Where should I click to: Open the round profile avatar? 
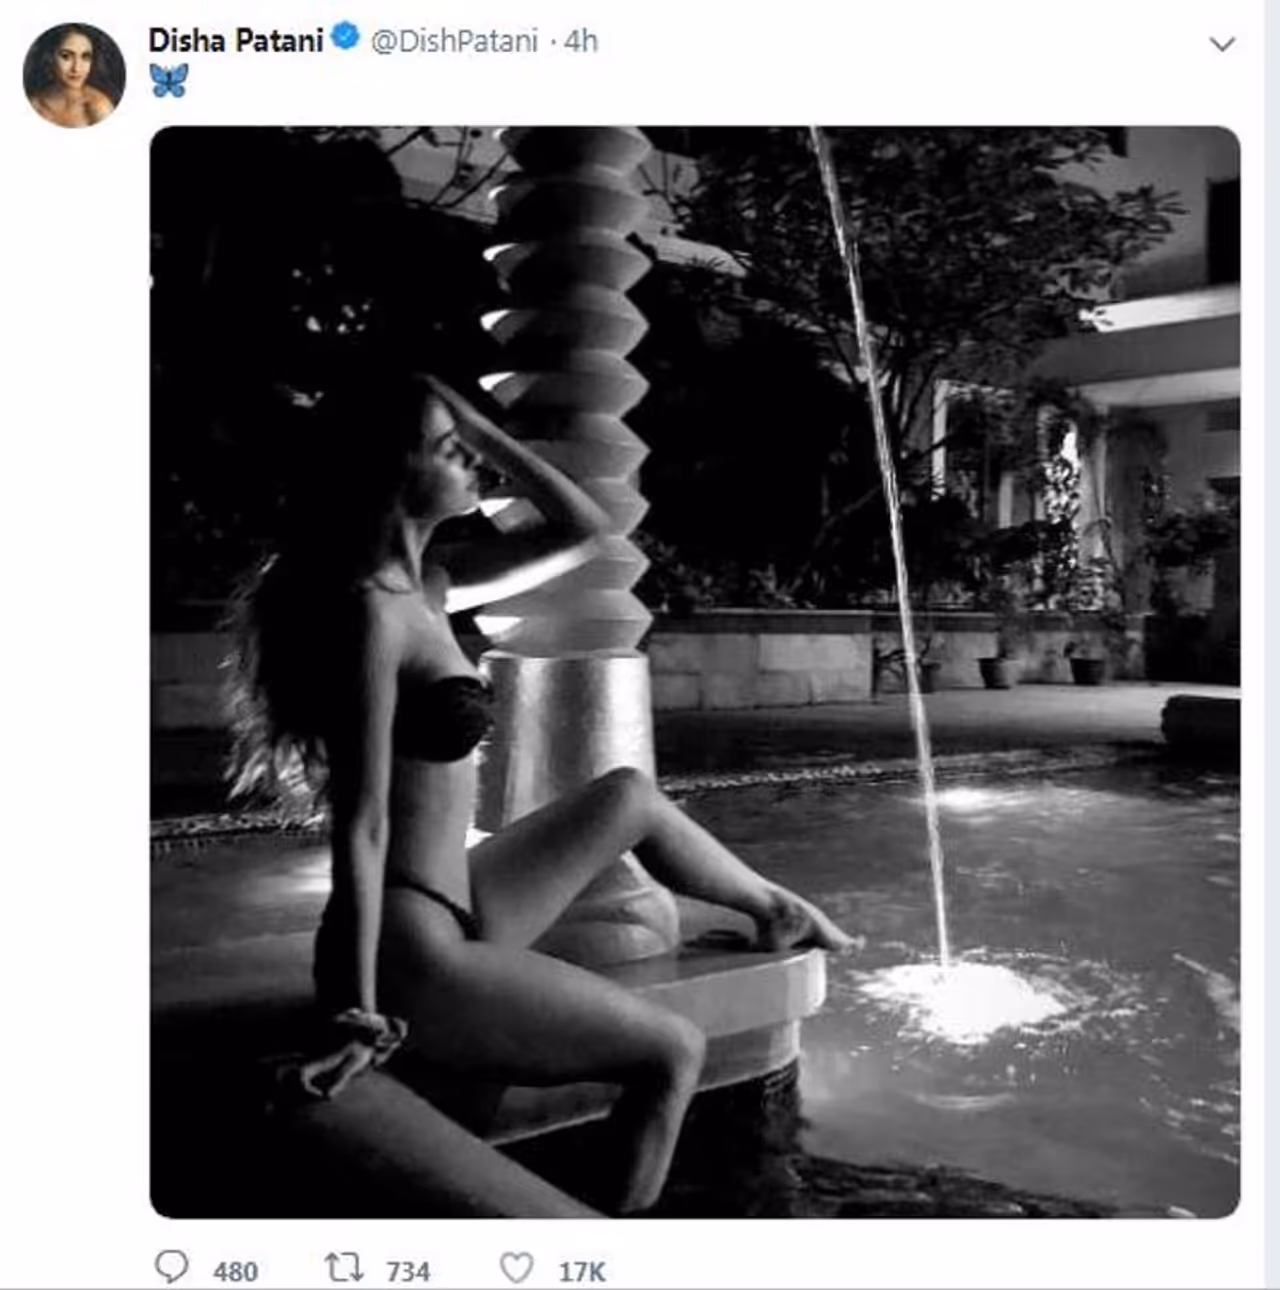74,75
